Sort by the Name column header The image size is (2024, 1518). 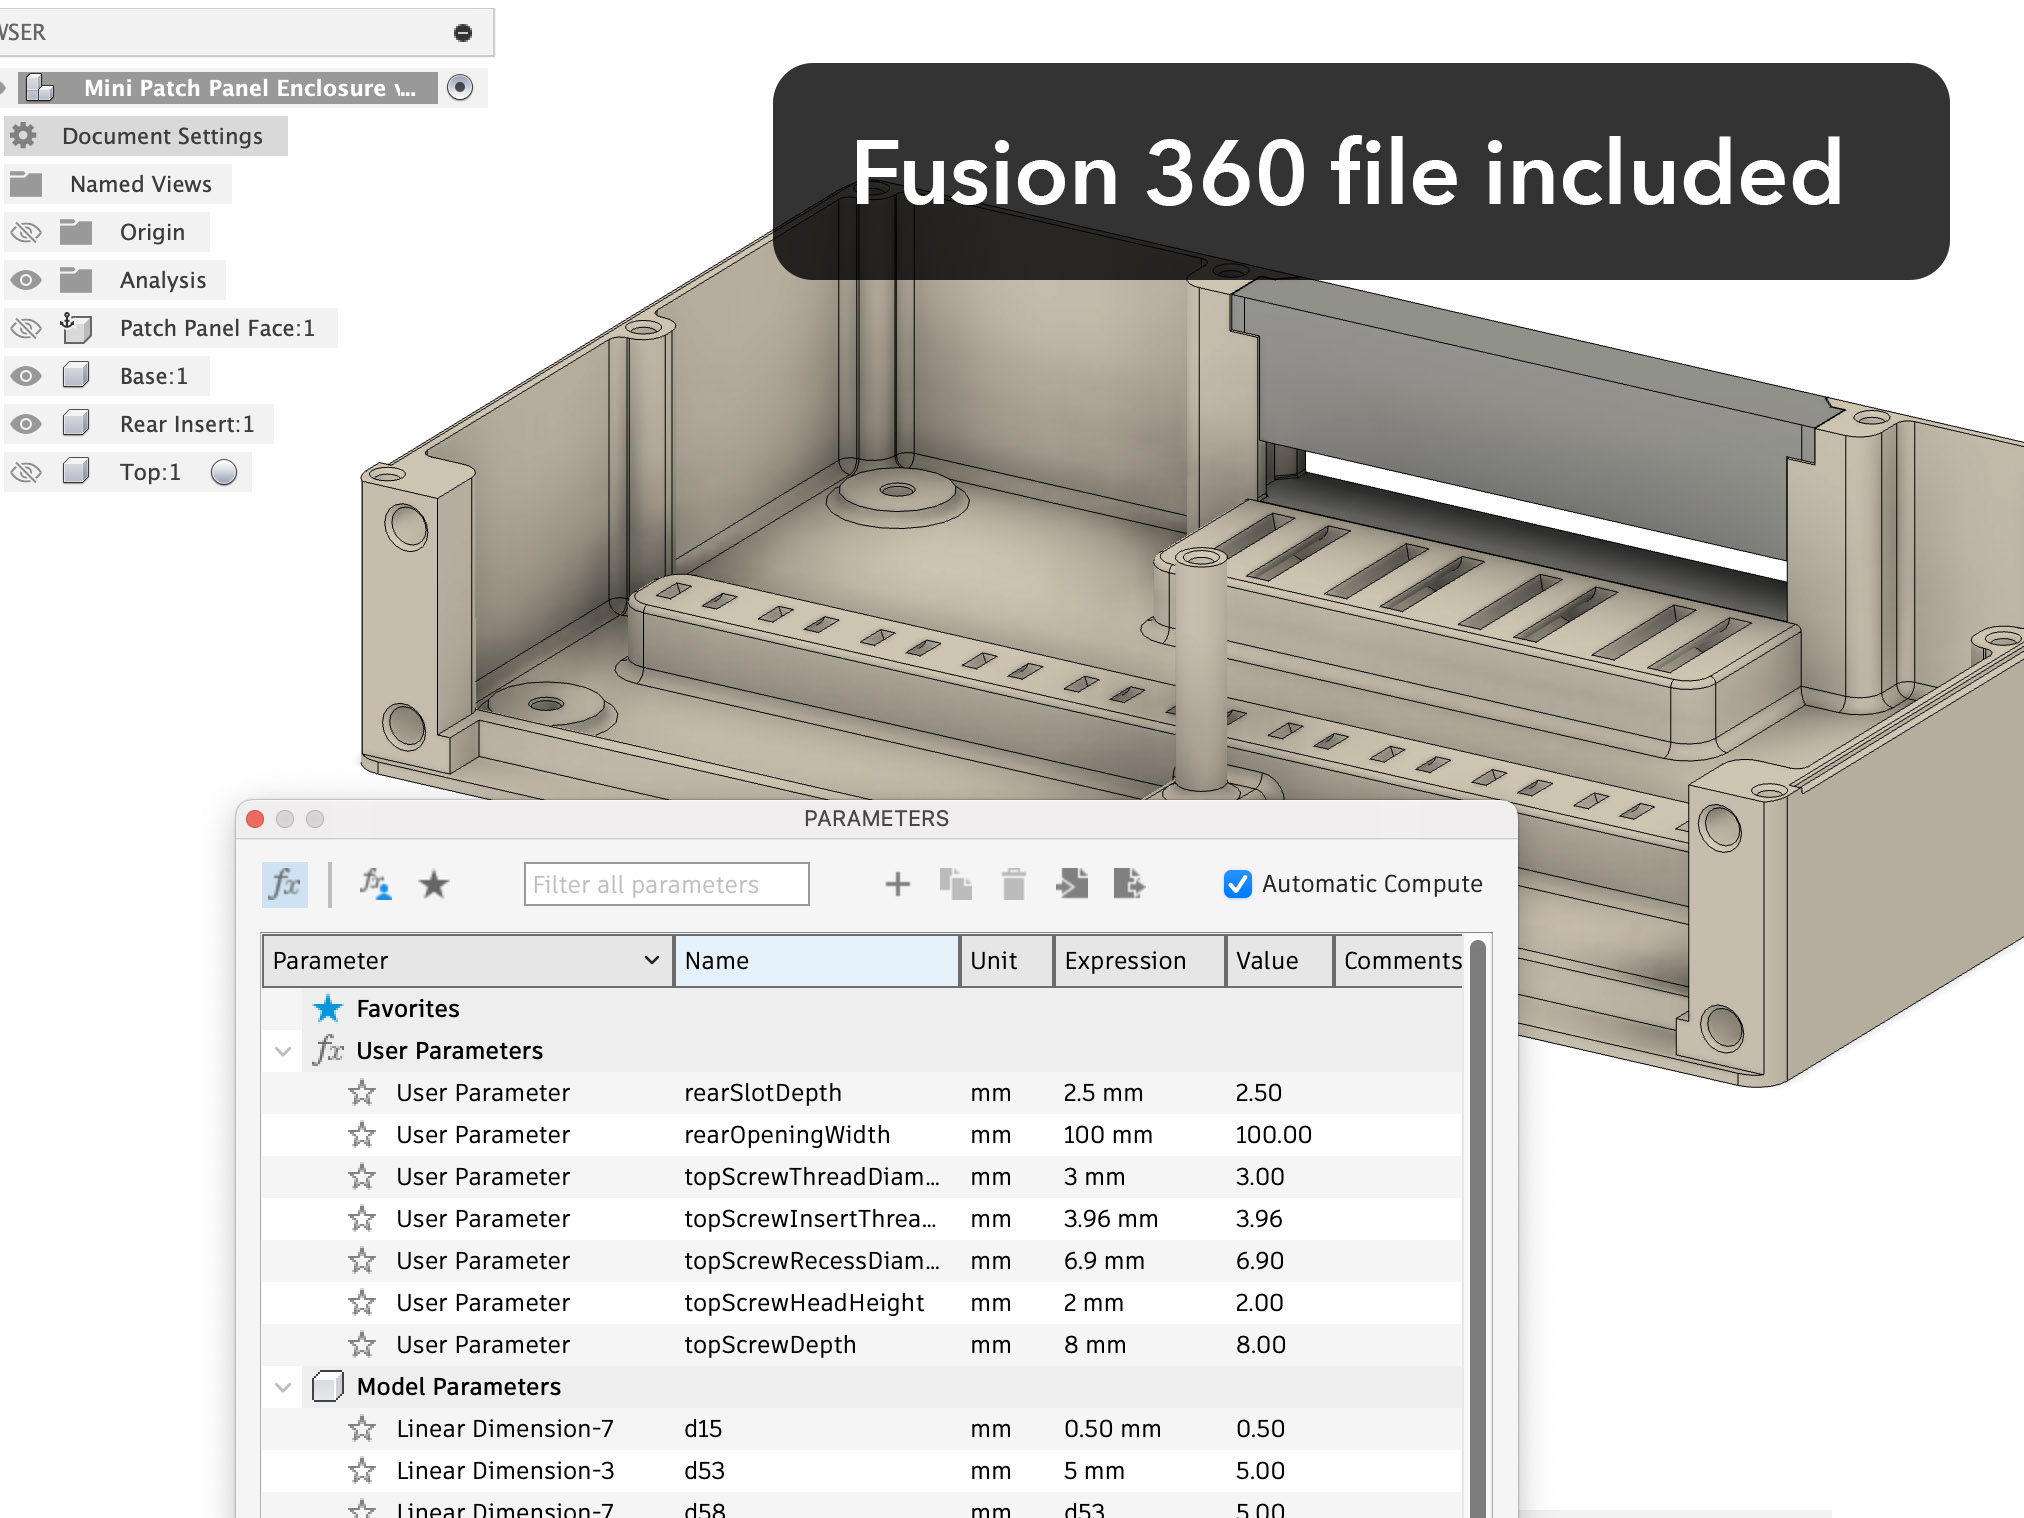[x=817, y=960]
